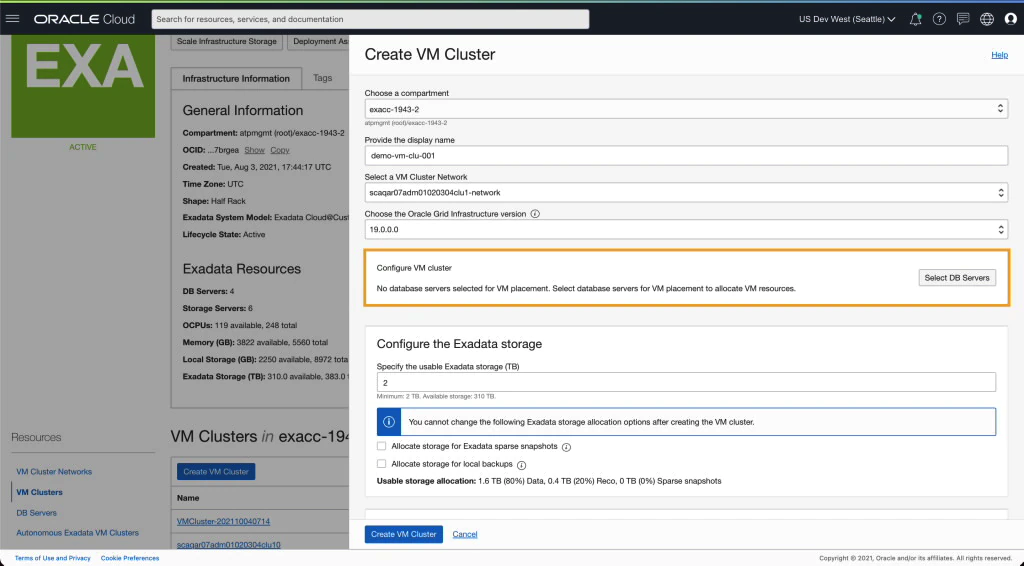Click the Cancel link
The width and height of the screenshot is (1024, 566).
coord(465,534)
